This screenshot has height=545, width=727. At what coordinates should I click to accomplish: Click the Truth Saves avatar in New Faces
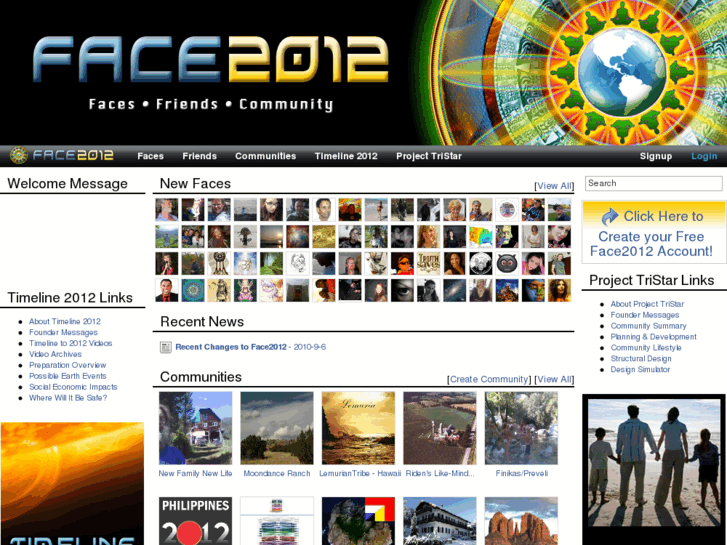pyautogui.click(x=428, y=263)
